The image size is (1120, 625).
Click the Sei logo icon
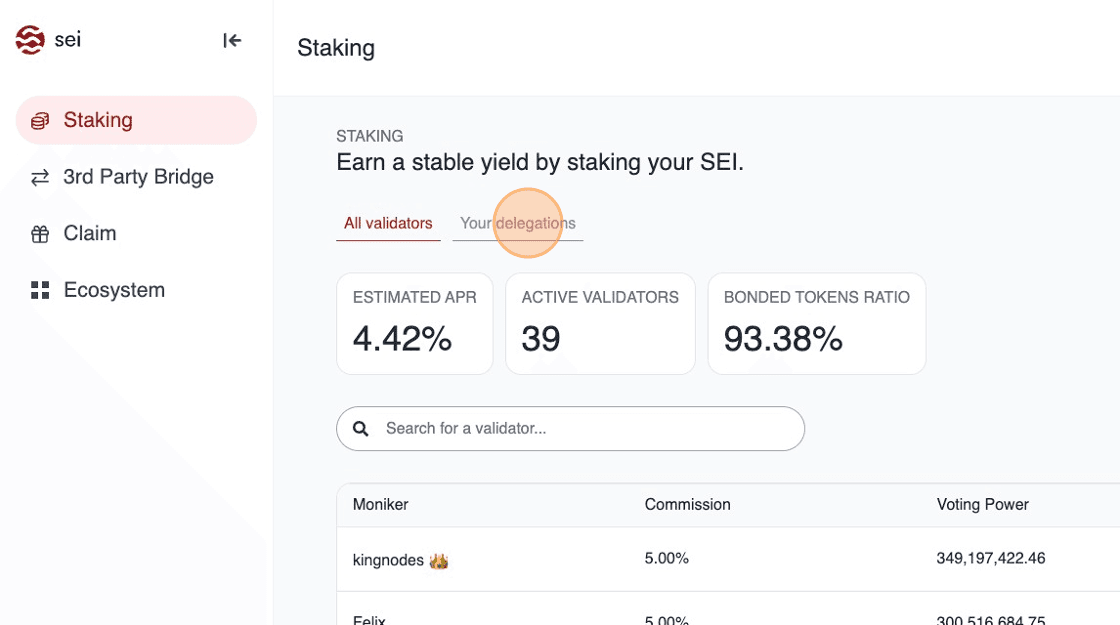30,40
